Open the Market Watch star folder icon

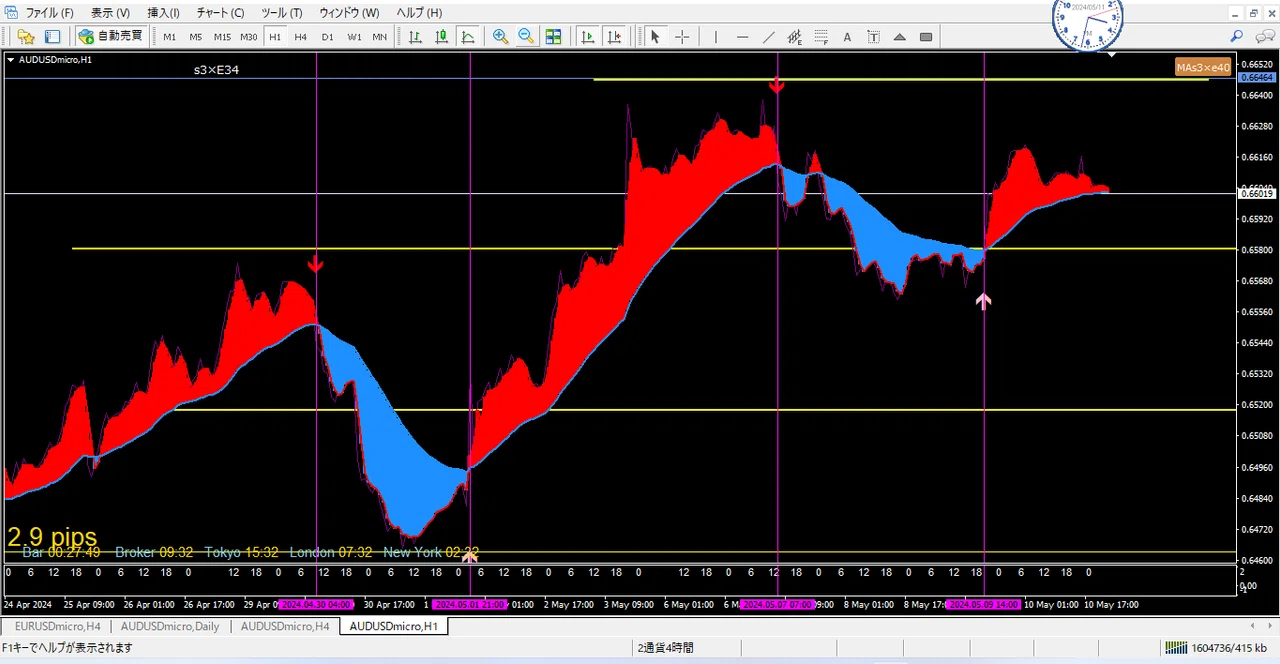coord(26,36)
